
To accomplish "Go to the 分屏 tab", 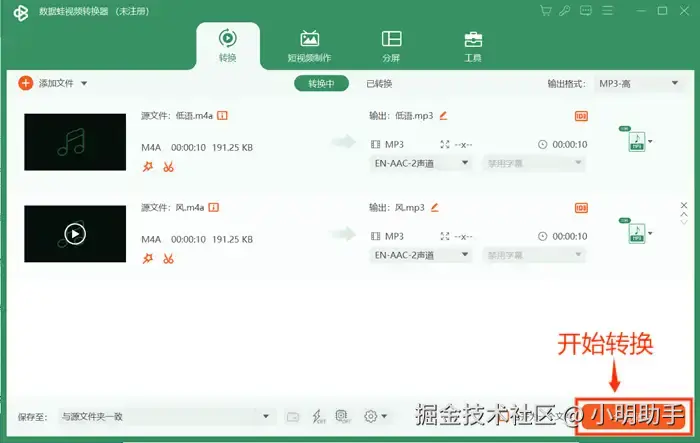I will (391, 46).
